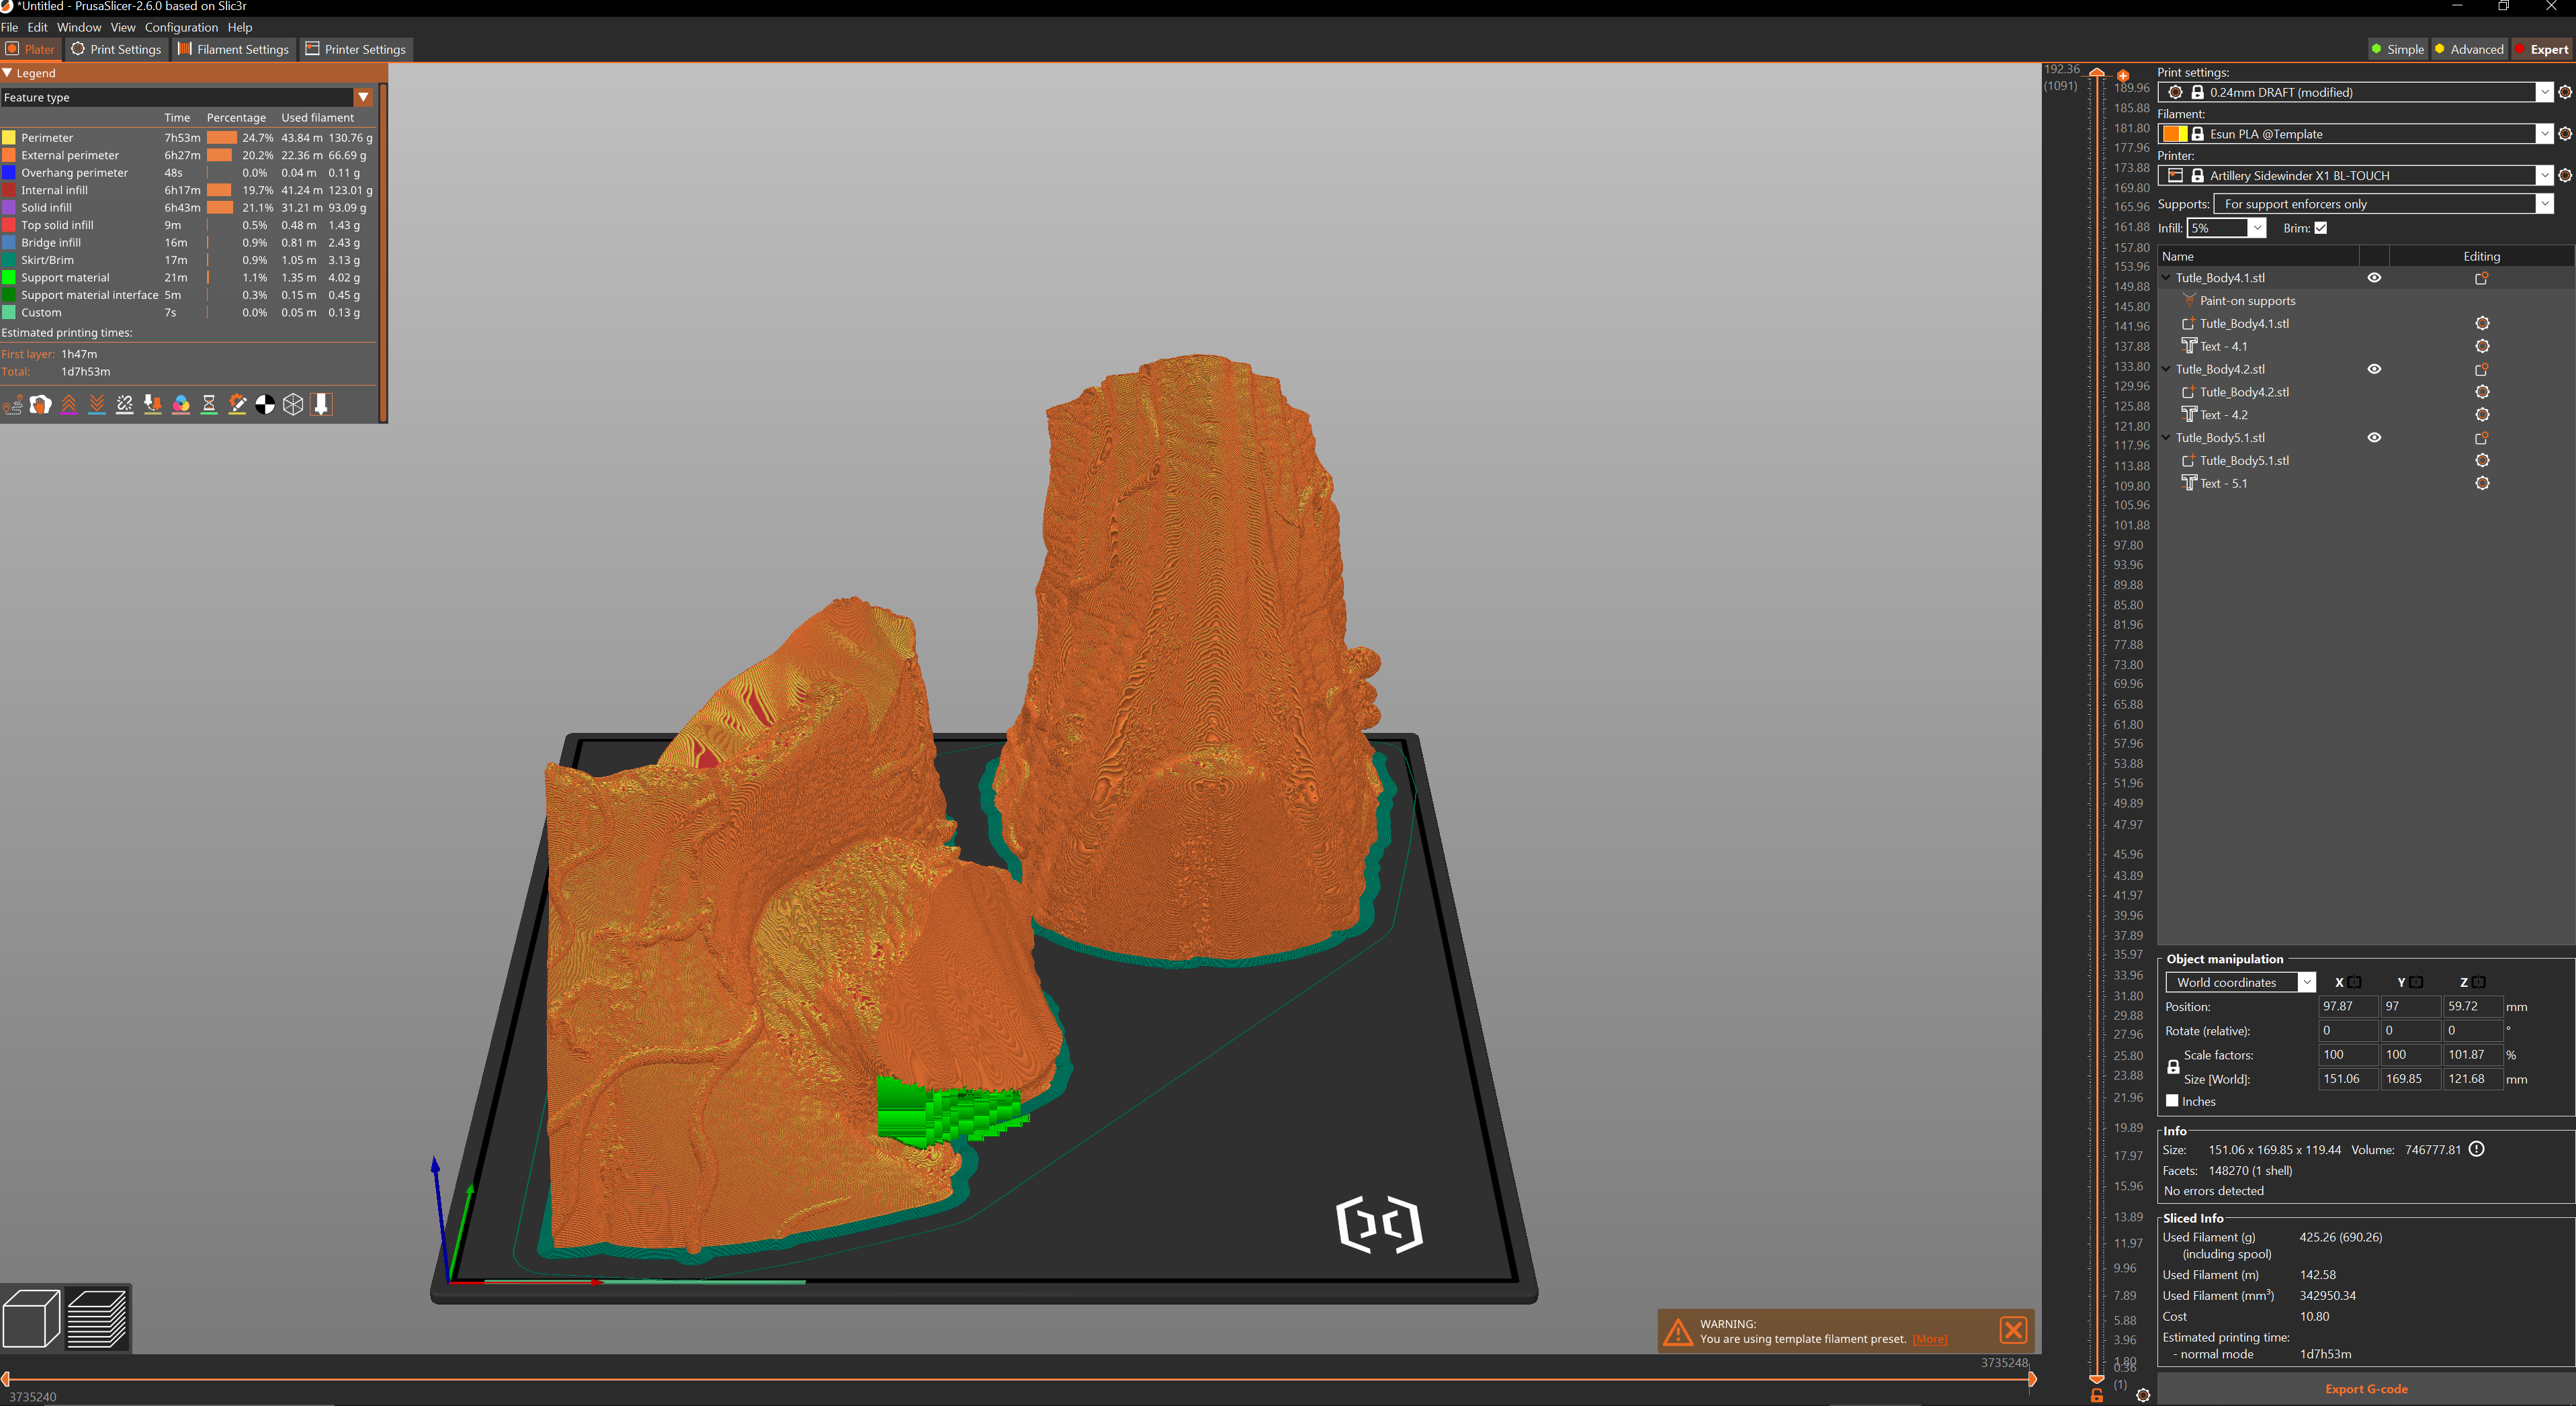Uncheck the Brim checkbox
Screen dimensions: 2576x1406
tap(2321, 228)
